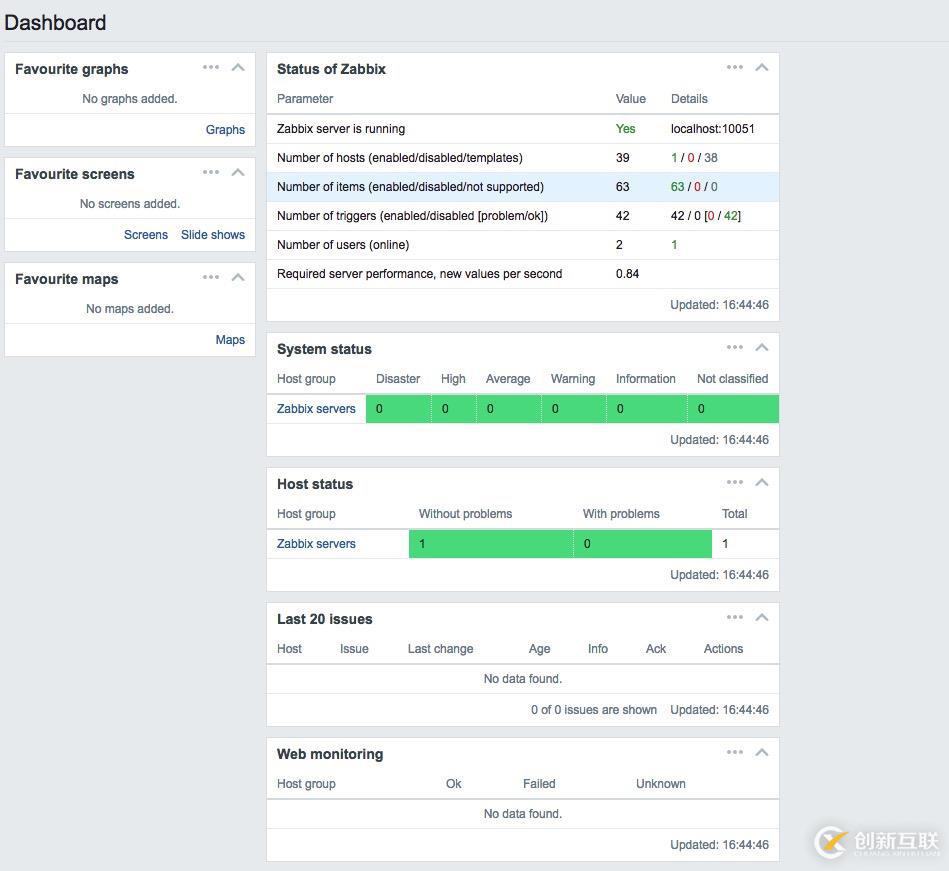949x871 pixels.
Task: Open the Zabbix servers host group
Action: [316, 408]
